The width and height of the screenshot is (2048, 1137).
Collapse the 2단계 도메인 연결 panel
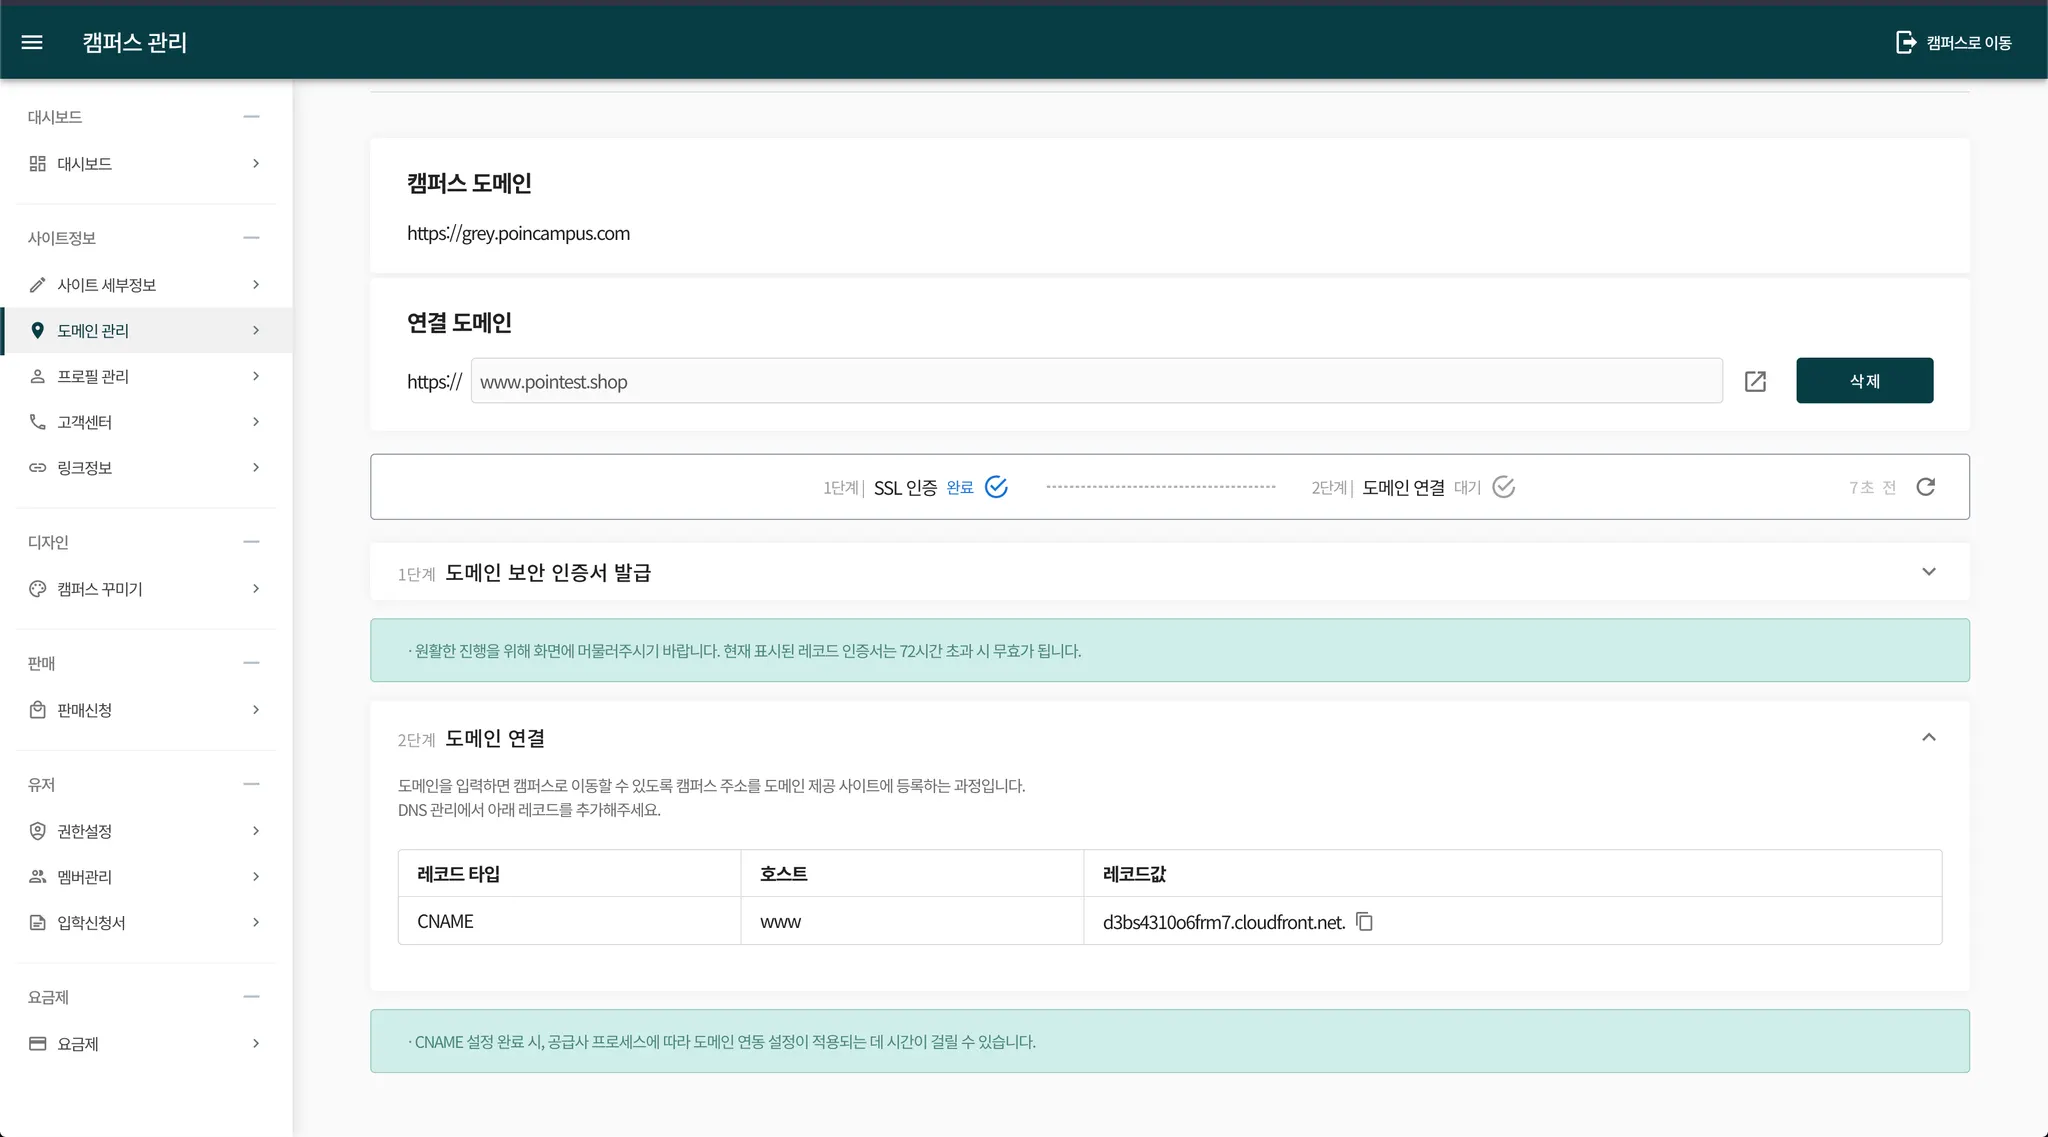coord(1928,738)
